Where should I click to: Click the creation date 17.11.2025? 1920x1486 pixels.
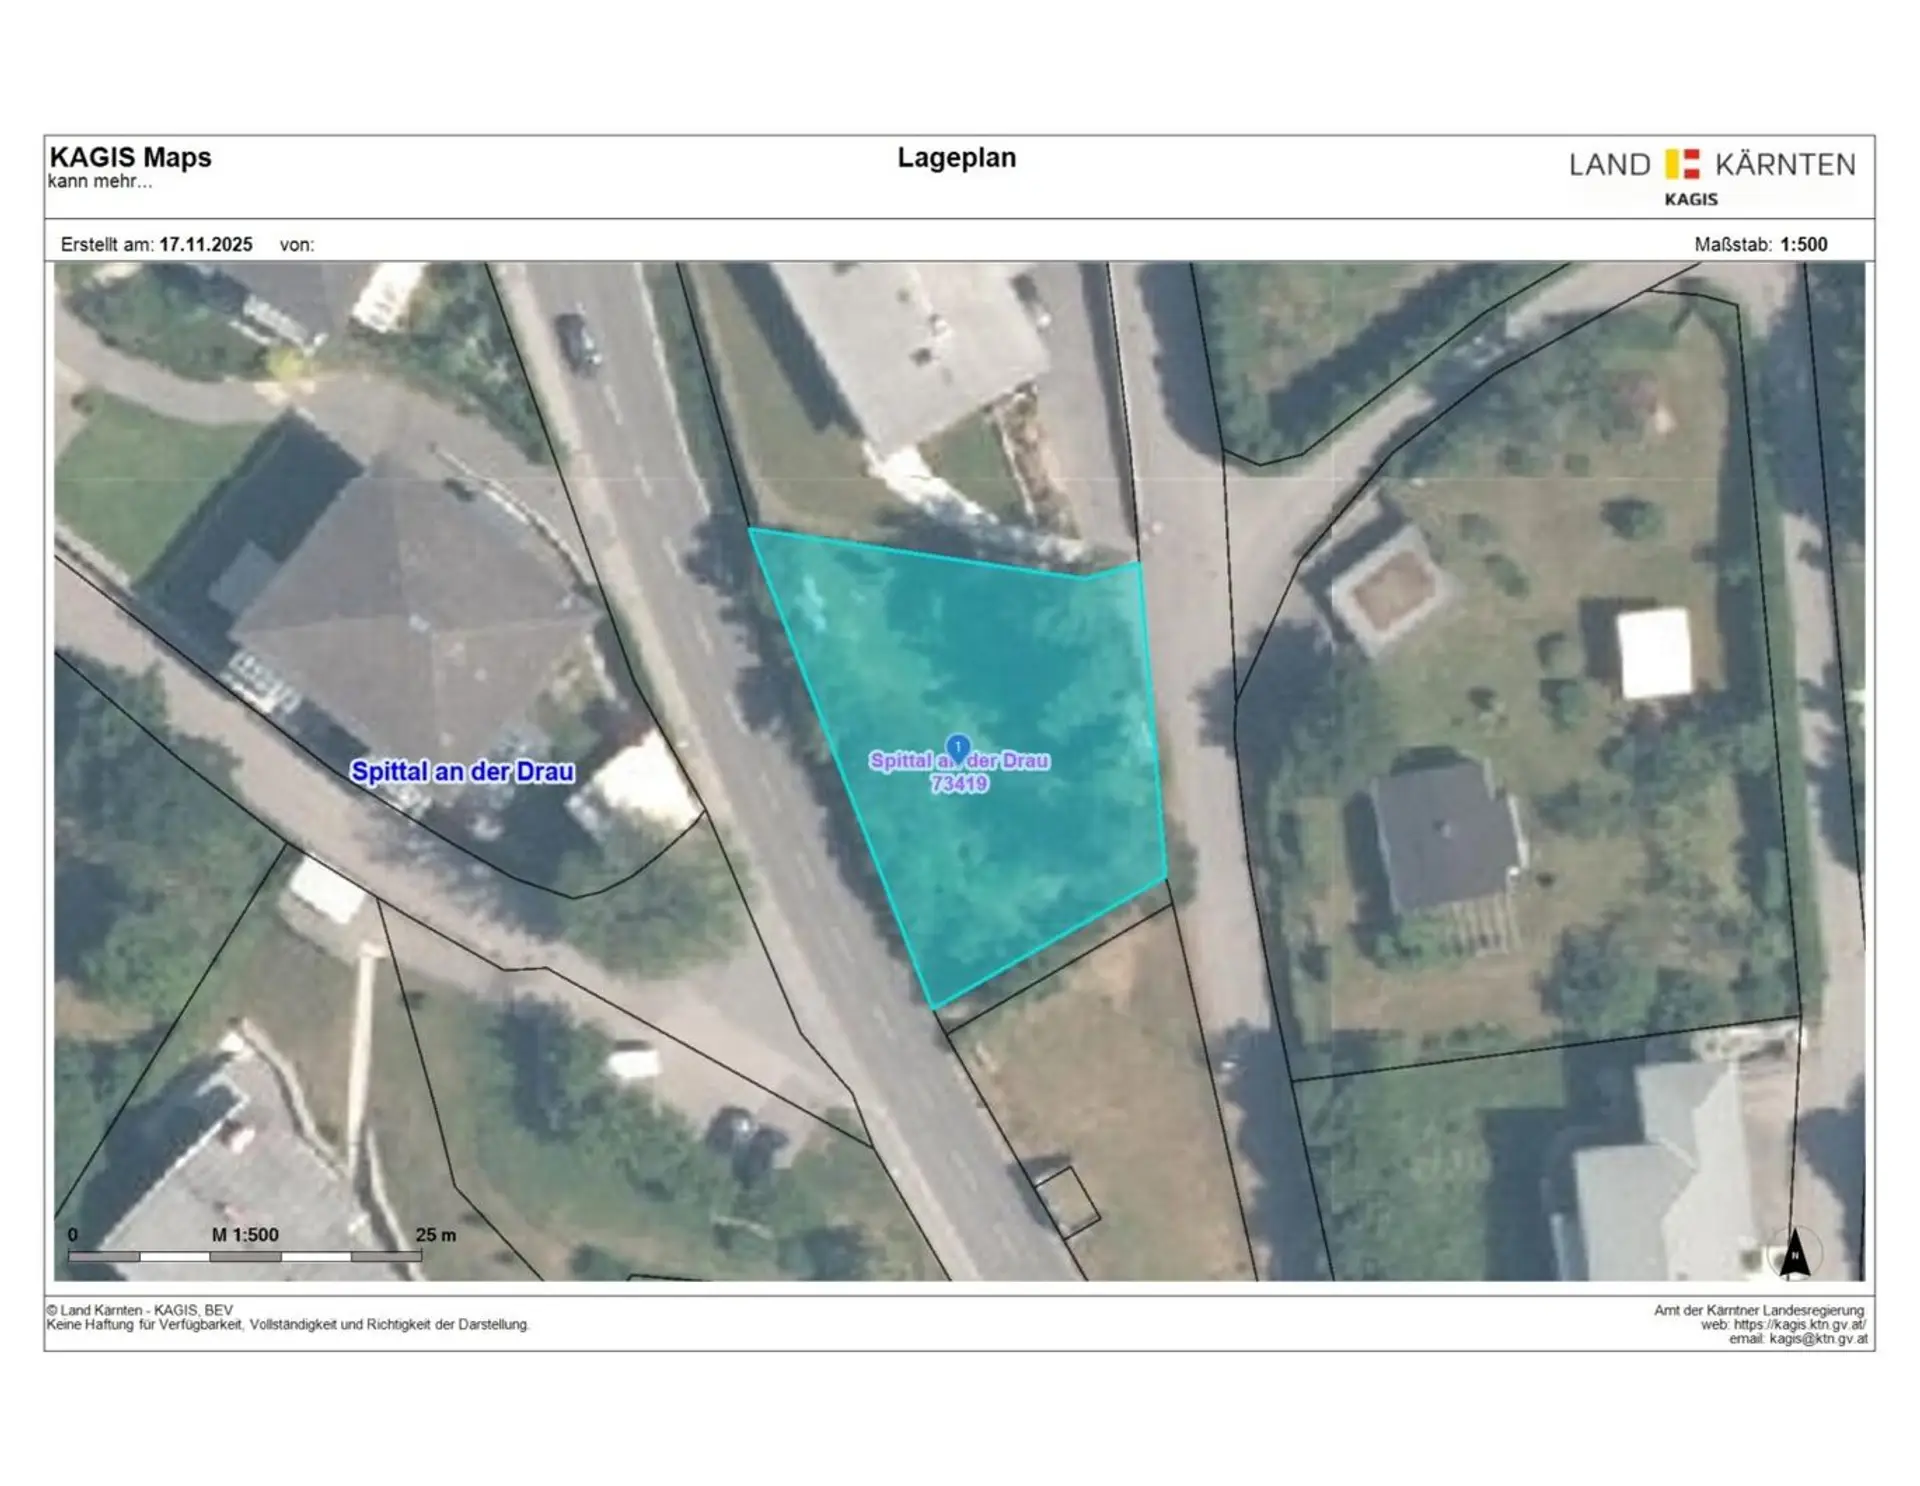pyautogui.click(x=206, y=245)
